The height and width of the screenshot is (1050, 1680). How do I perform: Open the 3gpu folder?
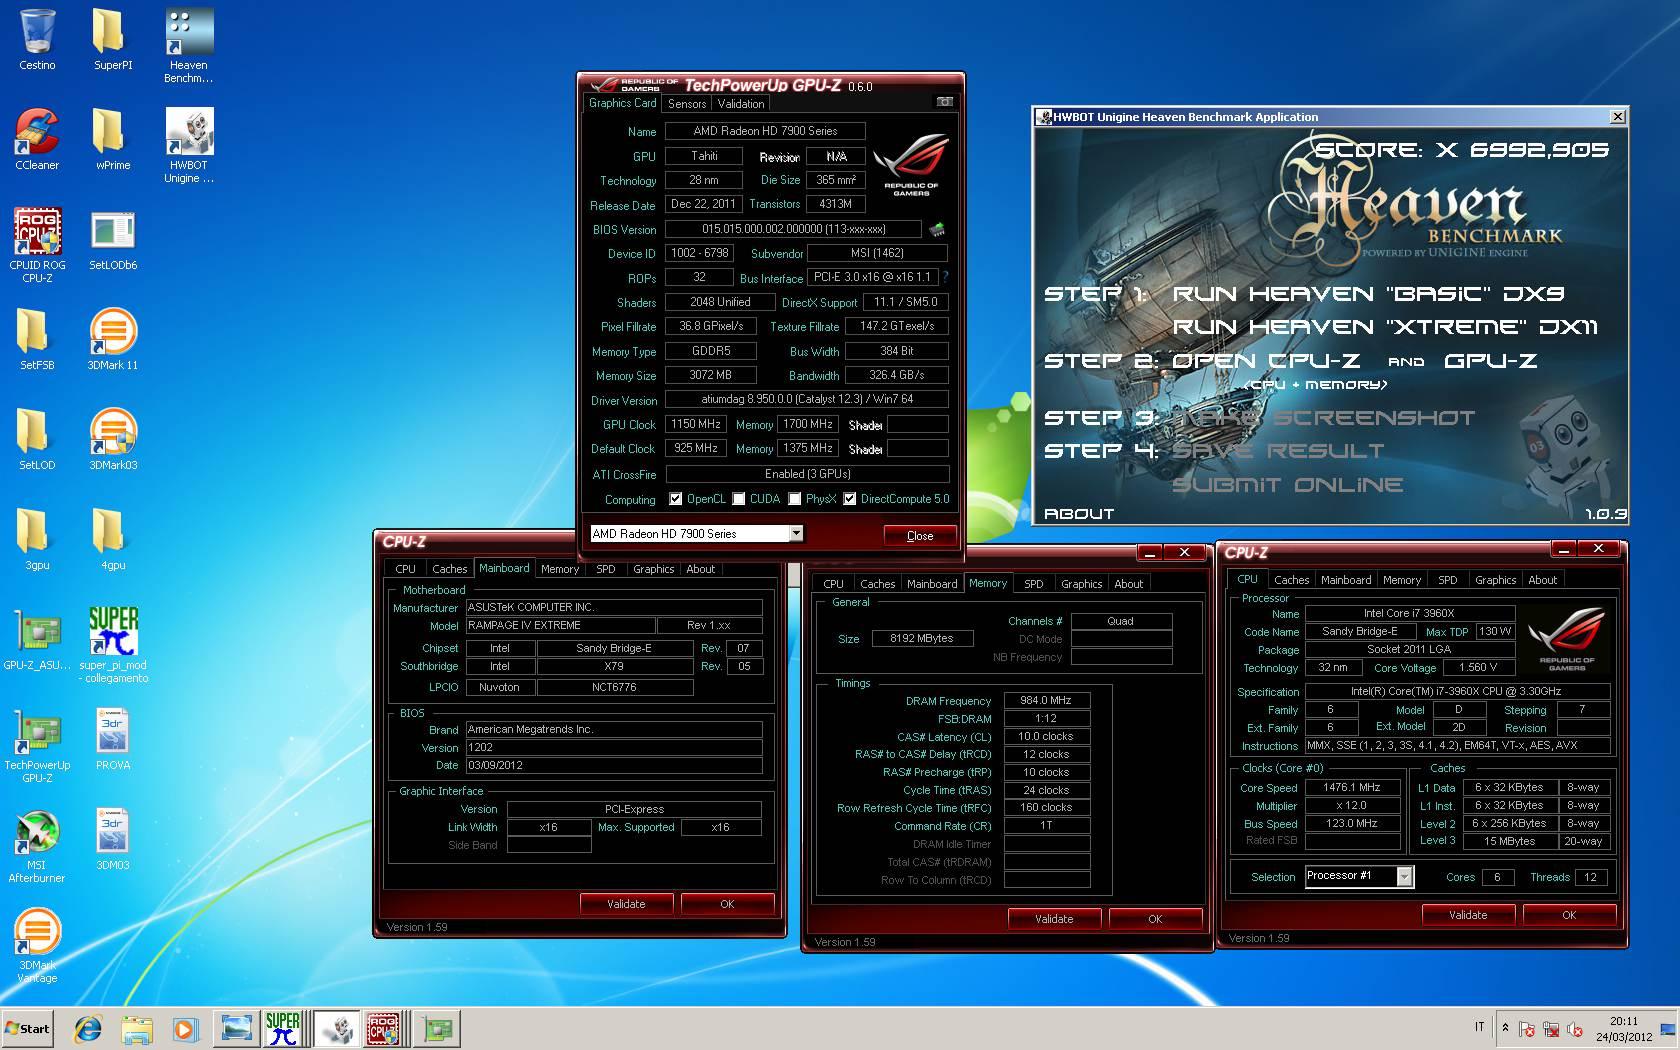pos(37,540)
